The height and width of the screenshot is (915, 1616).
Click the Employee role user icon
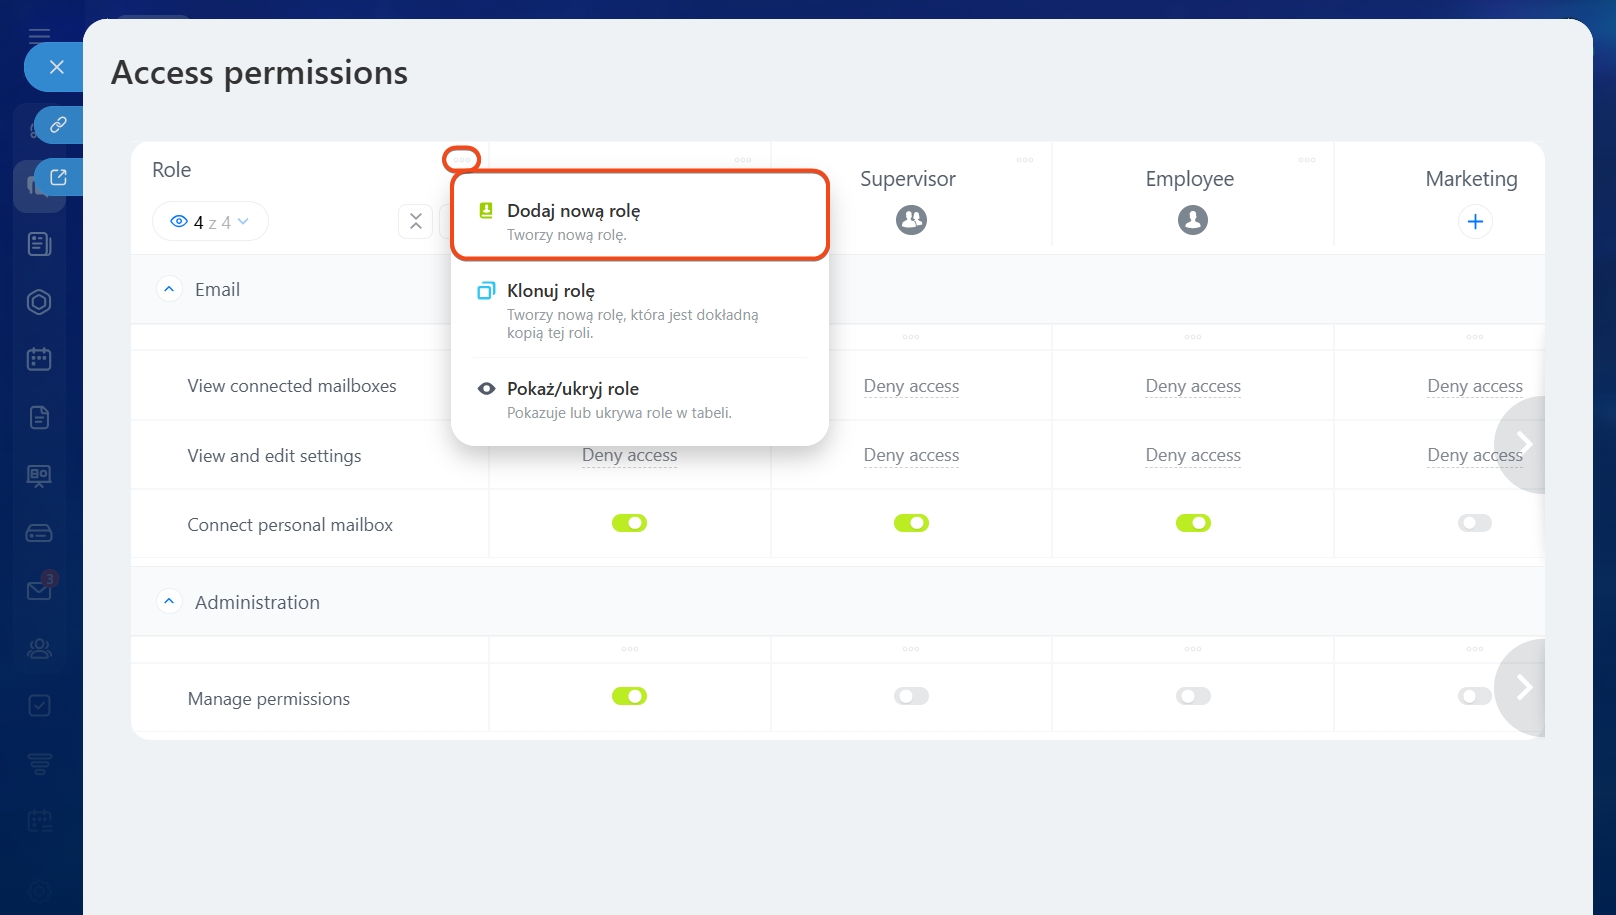(1192, 220)
